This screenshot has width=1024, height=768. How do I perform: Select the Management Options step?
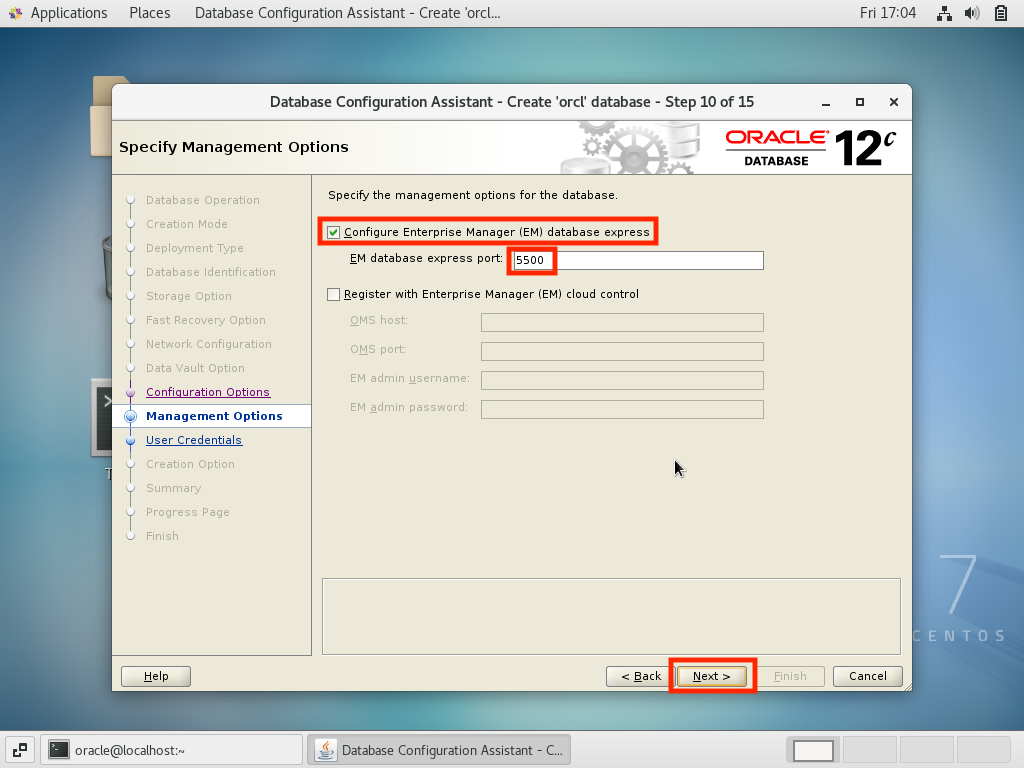pyautogui.click(x=214, y=416)
